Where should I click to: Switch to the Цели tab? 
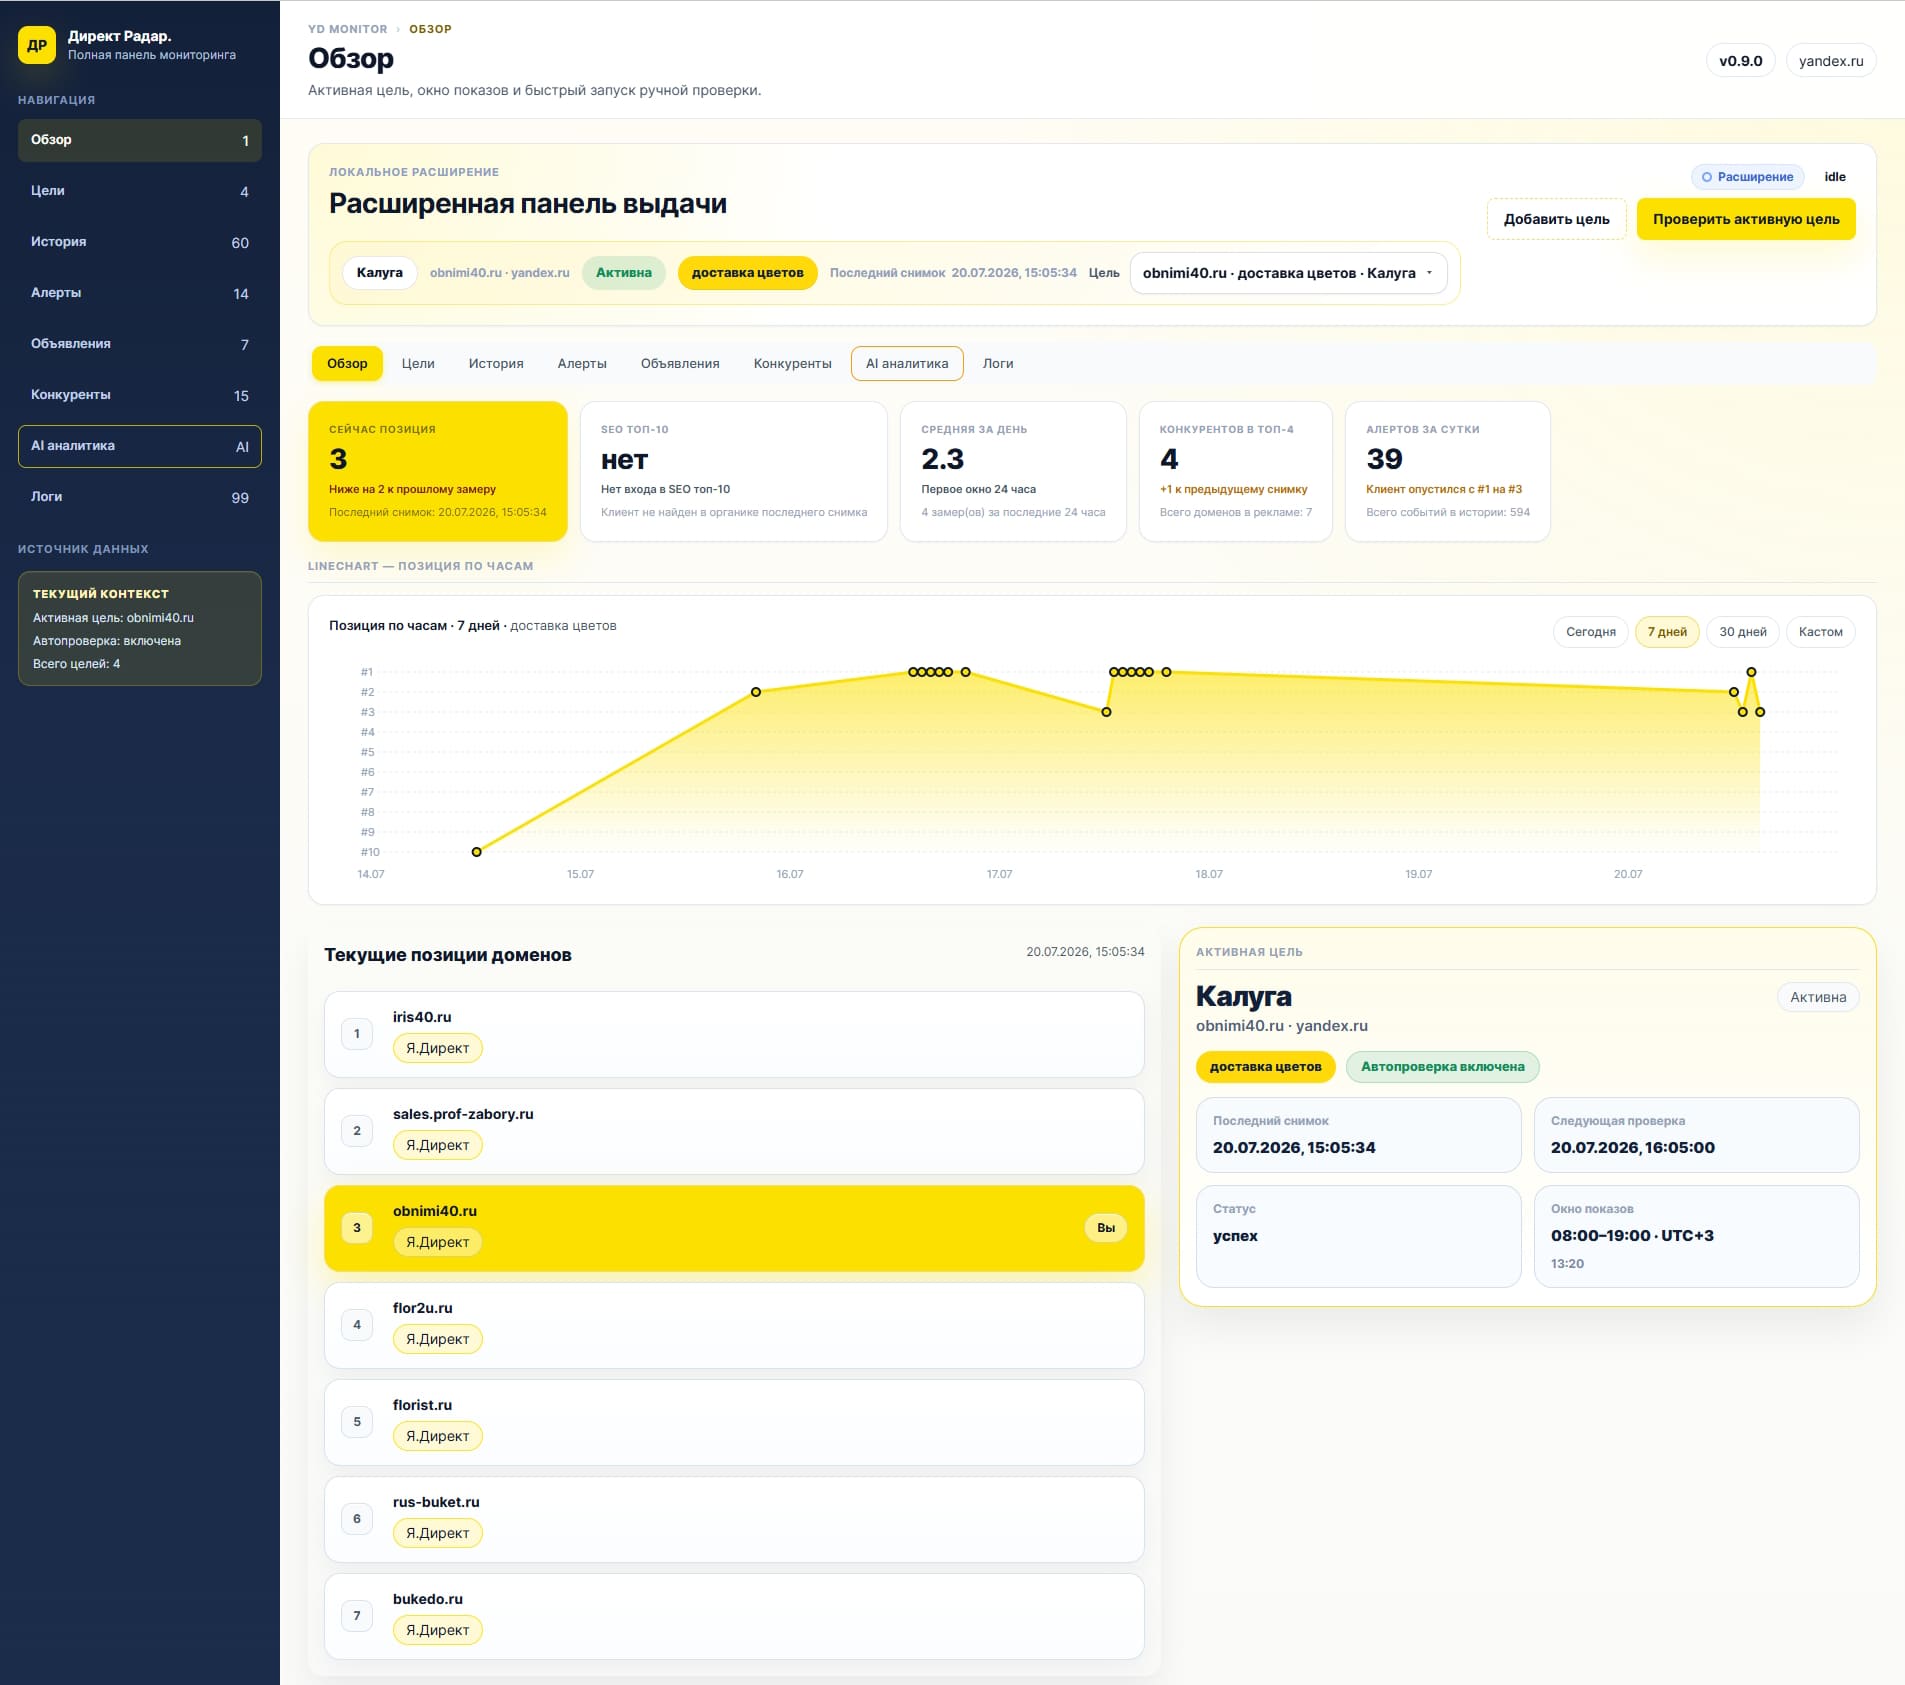click(418, 364)
